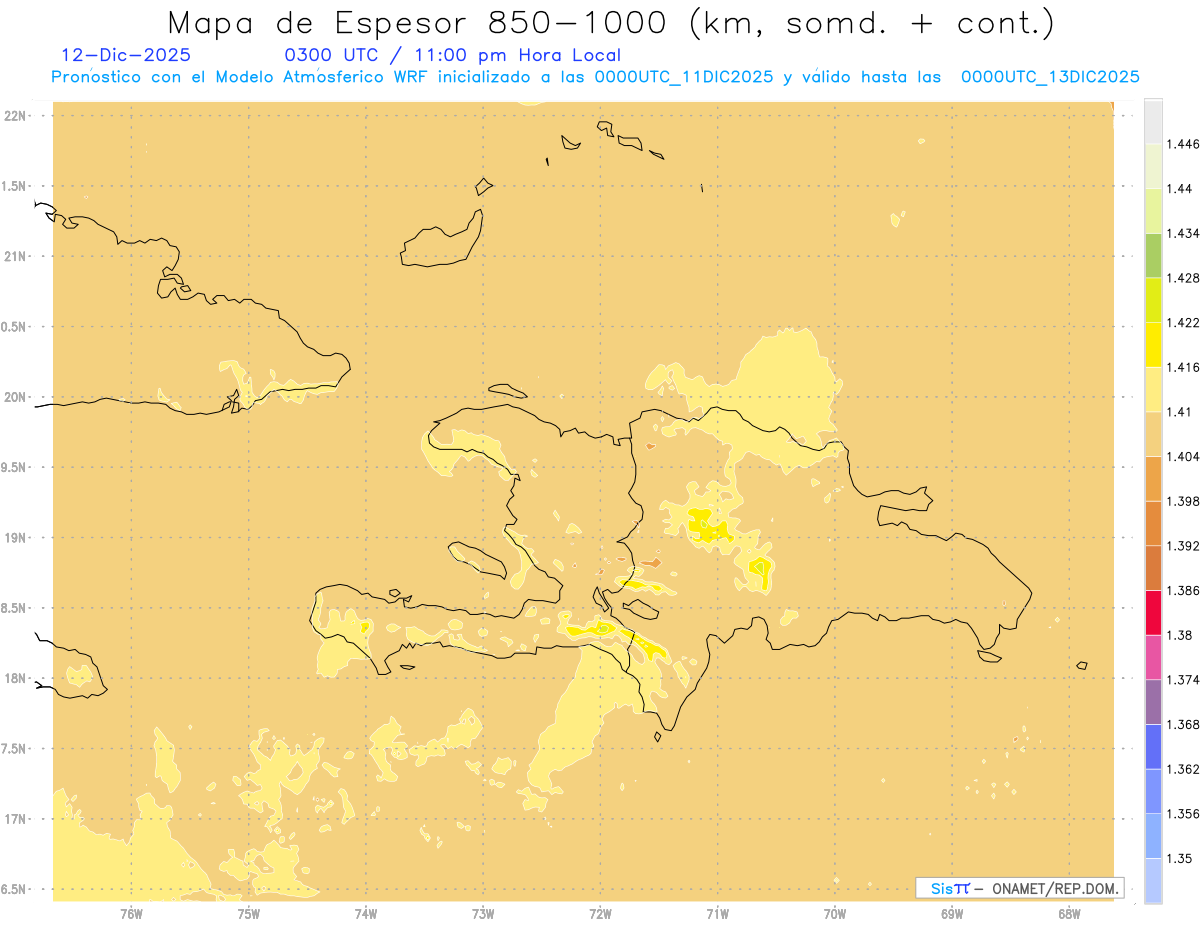This screenshot has height=927, width=1200.
Task: Click the 22N latitude axis label
Action: pyautogui.click(x=14, y=116)
